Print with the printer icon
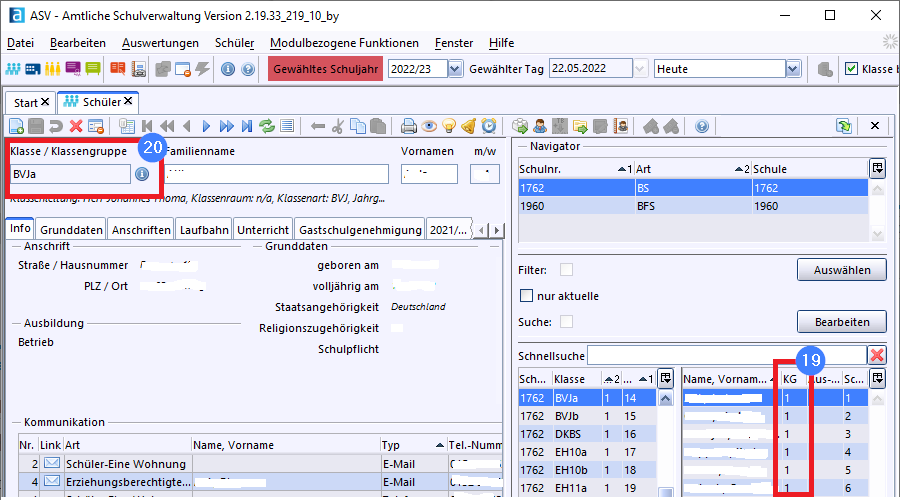The height and width of the screenshot is (500, 900). point(409,126)
